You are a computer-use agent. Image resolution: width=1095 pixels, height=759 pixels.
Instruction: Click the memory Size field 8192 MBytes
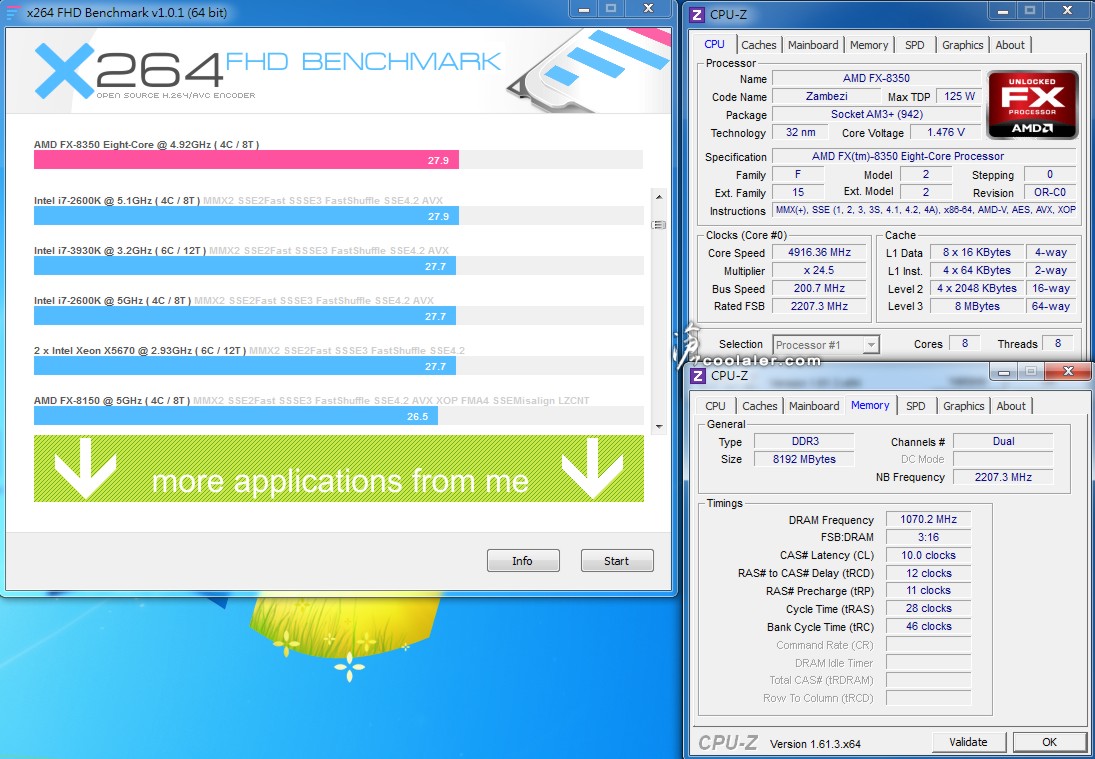(x=804, y=459)
